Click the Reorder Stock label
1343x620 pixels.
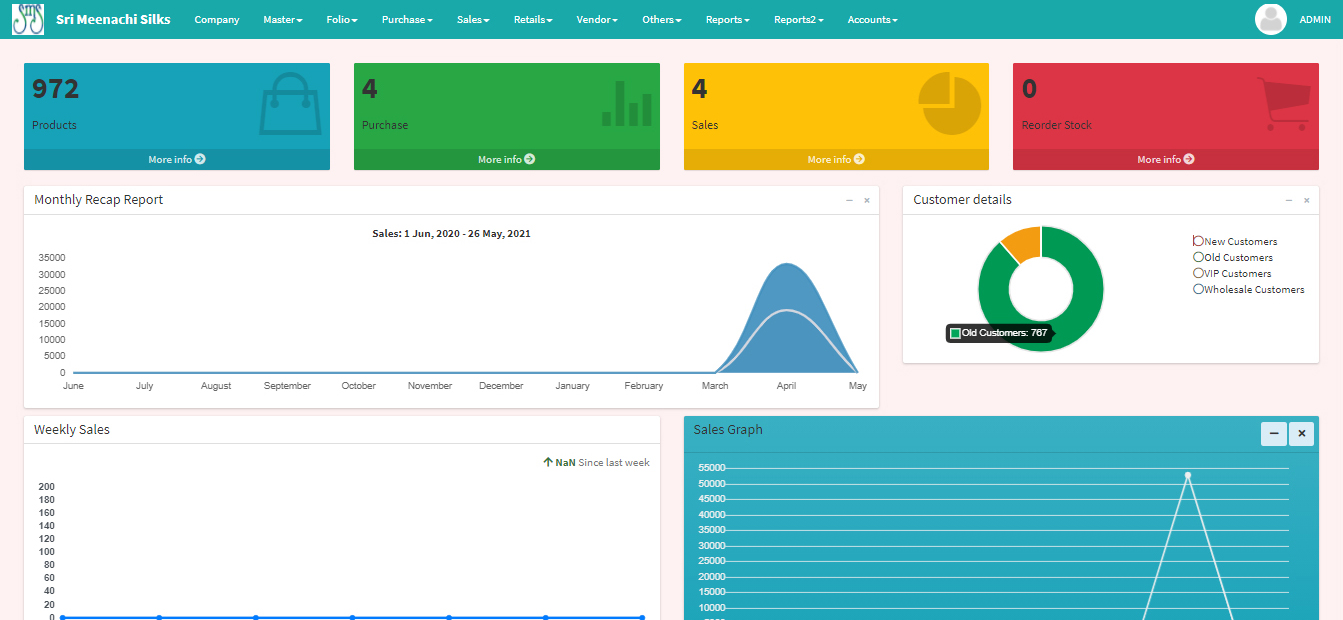coord(1057,126)
